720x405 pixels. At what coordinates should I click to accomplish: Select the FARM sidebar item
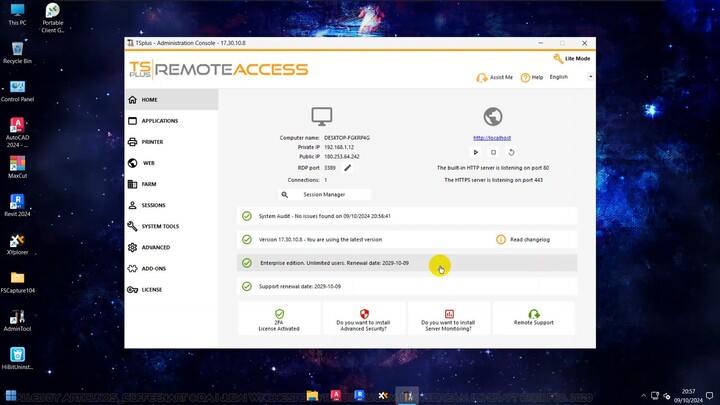[x=171, y=184]
